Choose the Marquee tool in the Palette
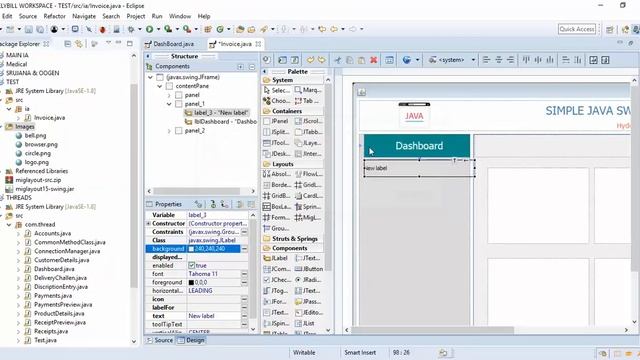The height and width of the screenshot is (360, 640). coord(309,90)
